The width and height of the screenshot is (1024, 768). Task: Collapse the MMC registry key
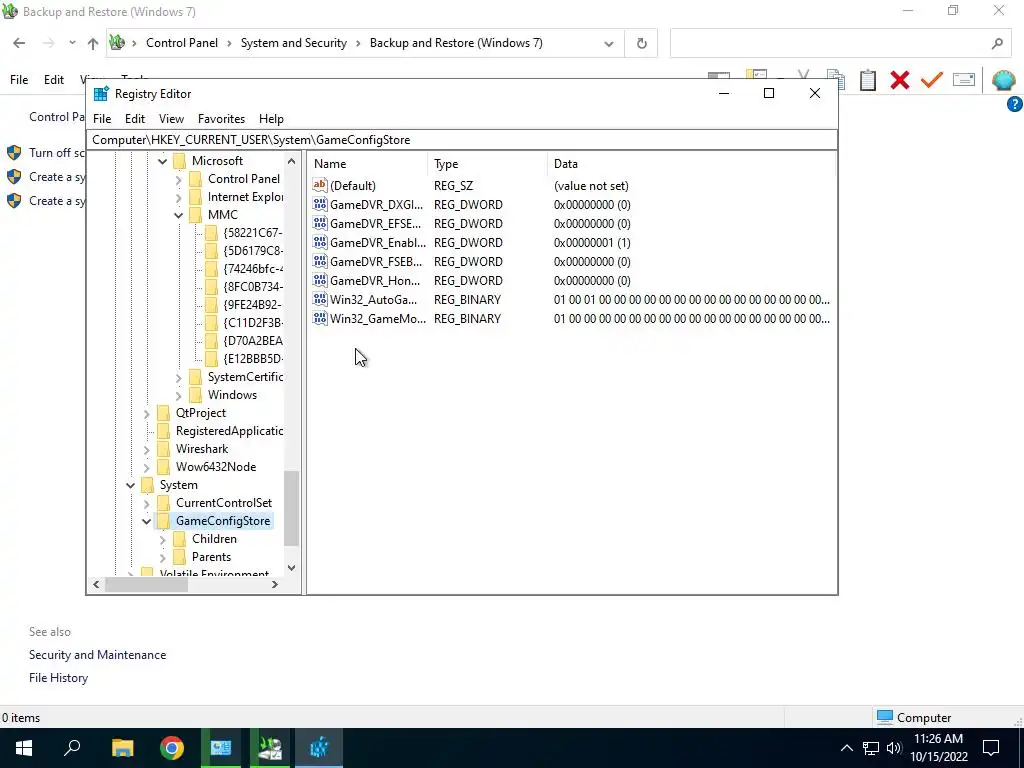point(178,215)
